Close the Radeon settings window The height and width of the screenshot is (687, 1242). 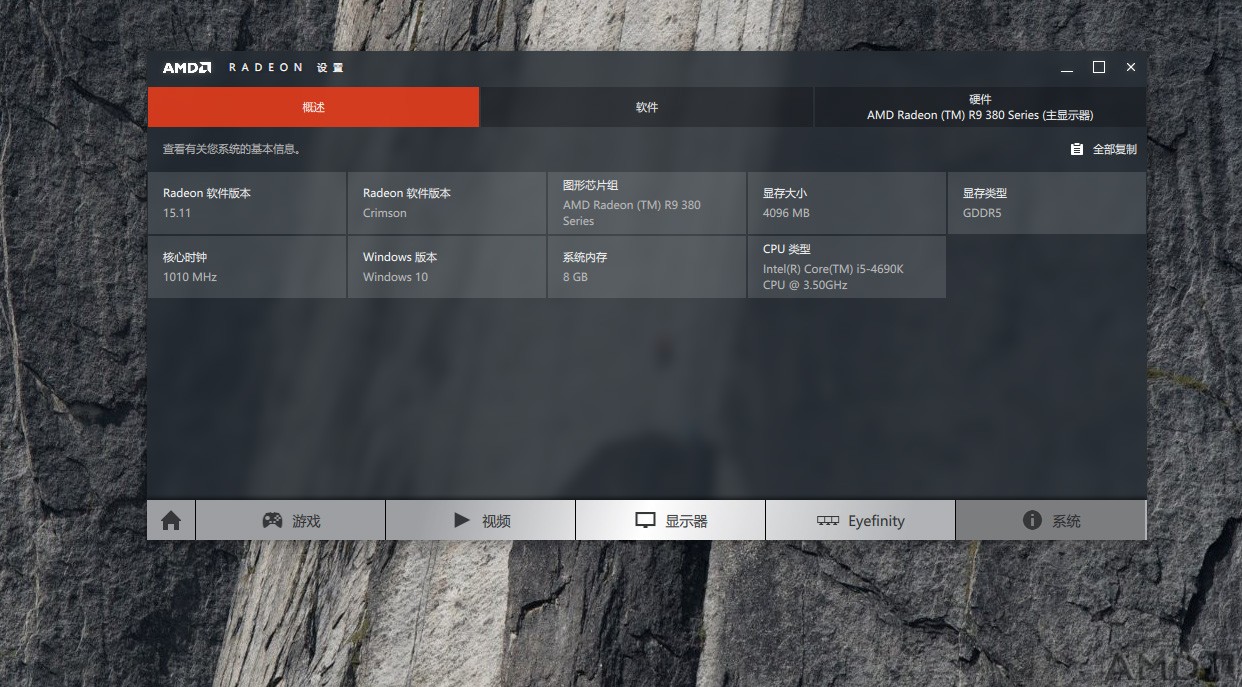pos(1131,68)
